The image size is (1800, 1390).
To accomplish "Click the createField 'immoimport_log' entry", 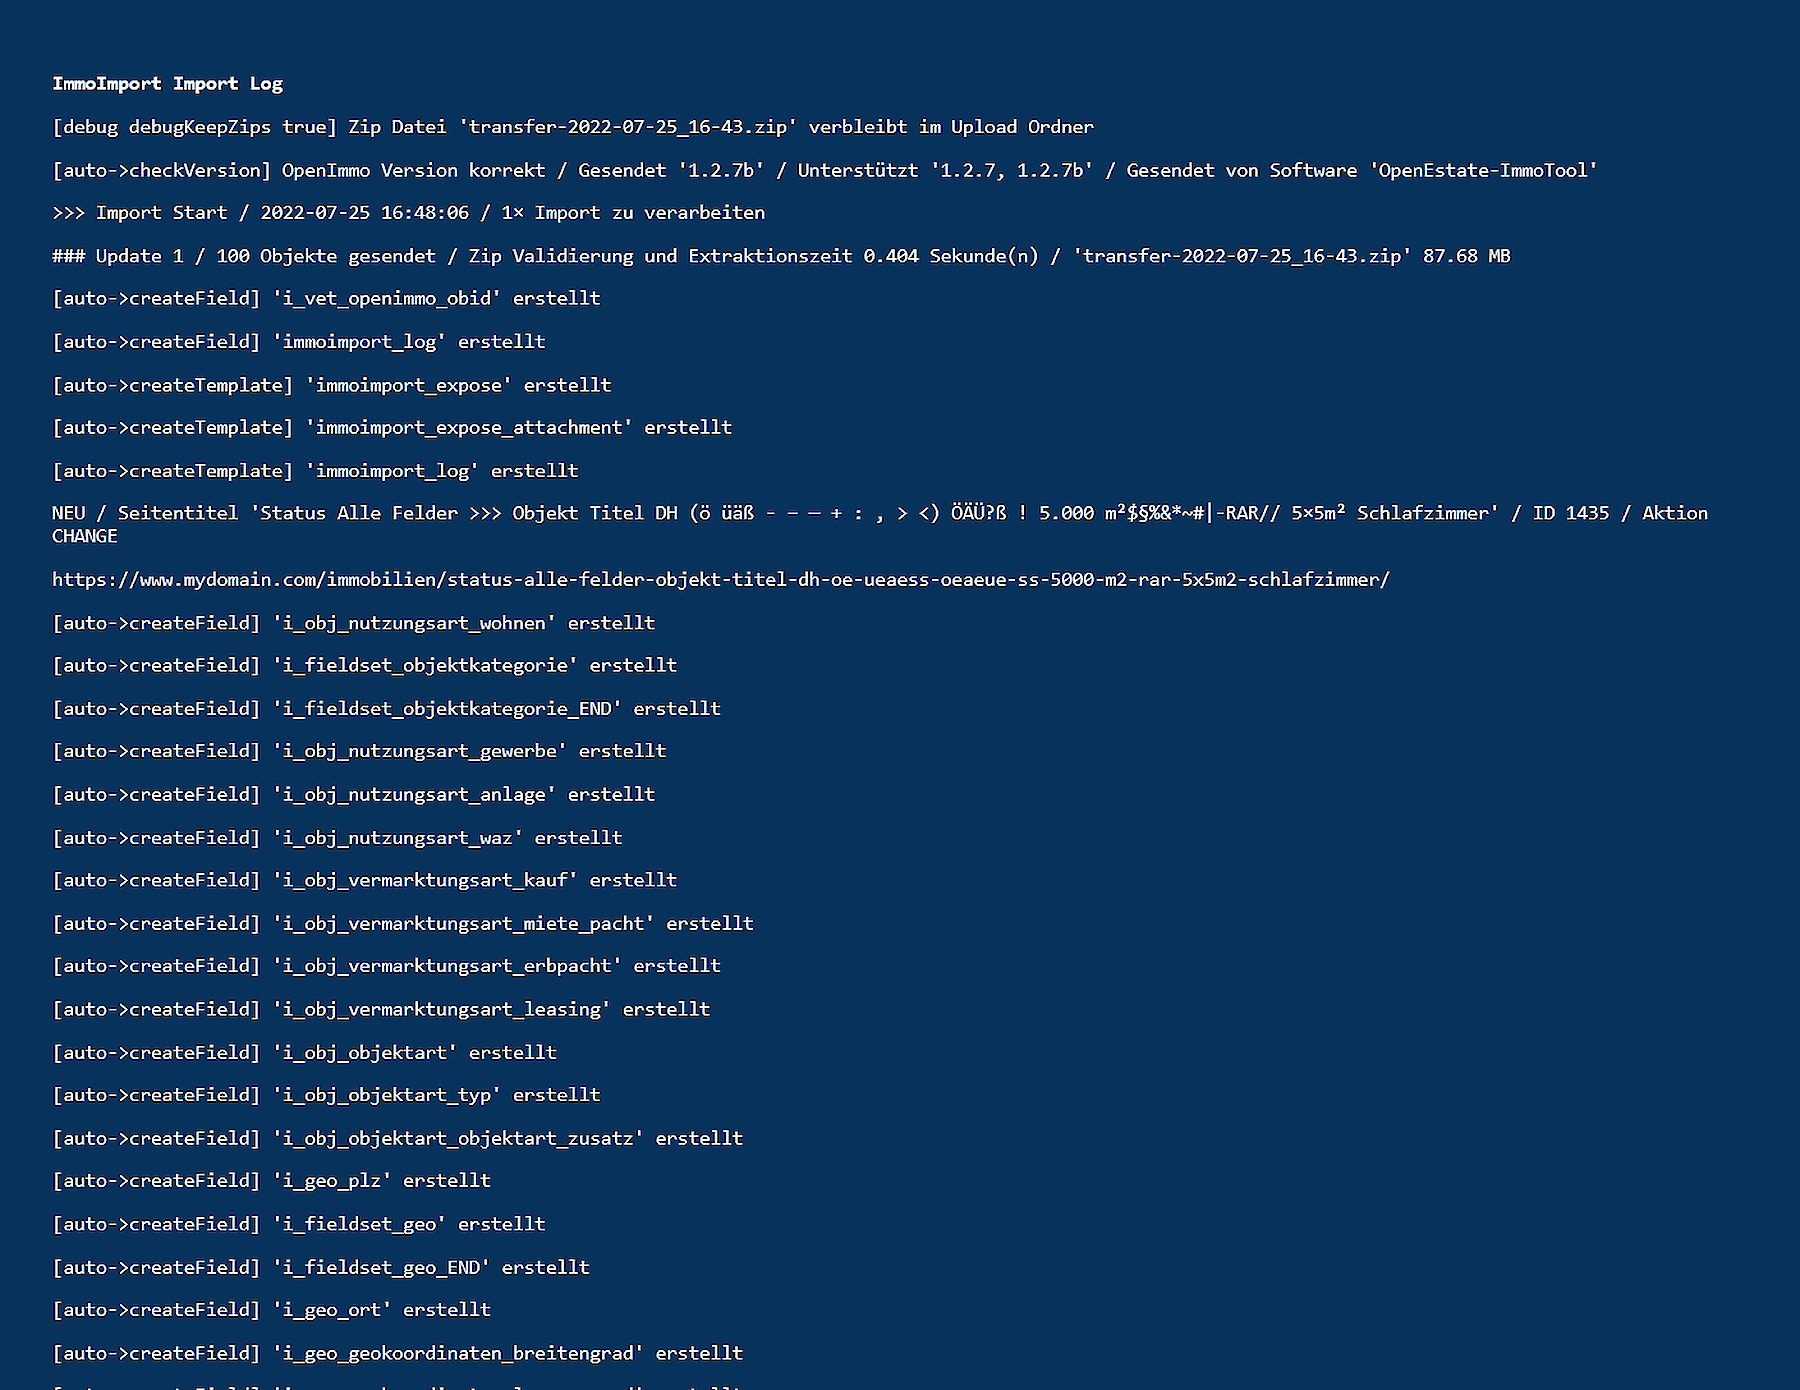I will click(298, 342).
